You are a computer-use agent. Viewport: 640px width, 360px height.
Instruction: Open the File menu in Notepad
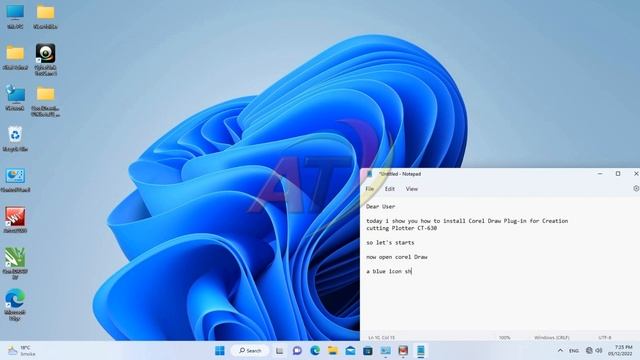[369, 189]
